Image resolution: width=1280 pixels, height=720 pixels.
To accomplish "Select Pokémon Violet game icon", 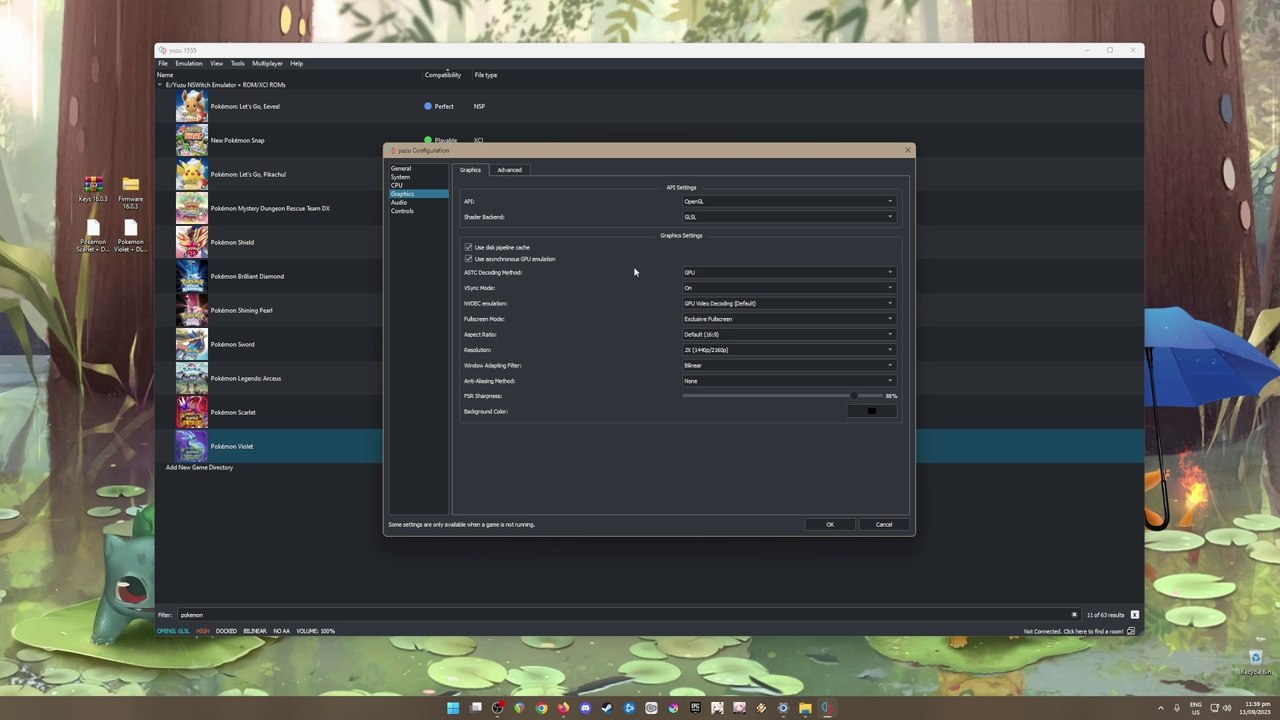I will click(192, 446).
